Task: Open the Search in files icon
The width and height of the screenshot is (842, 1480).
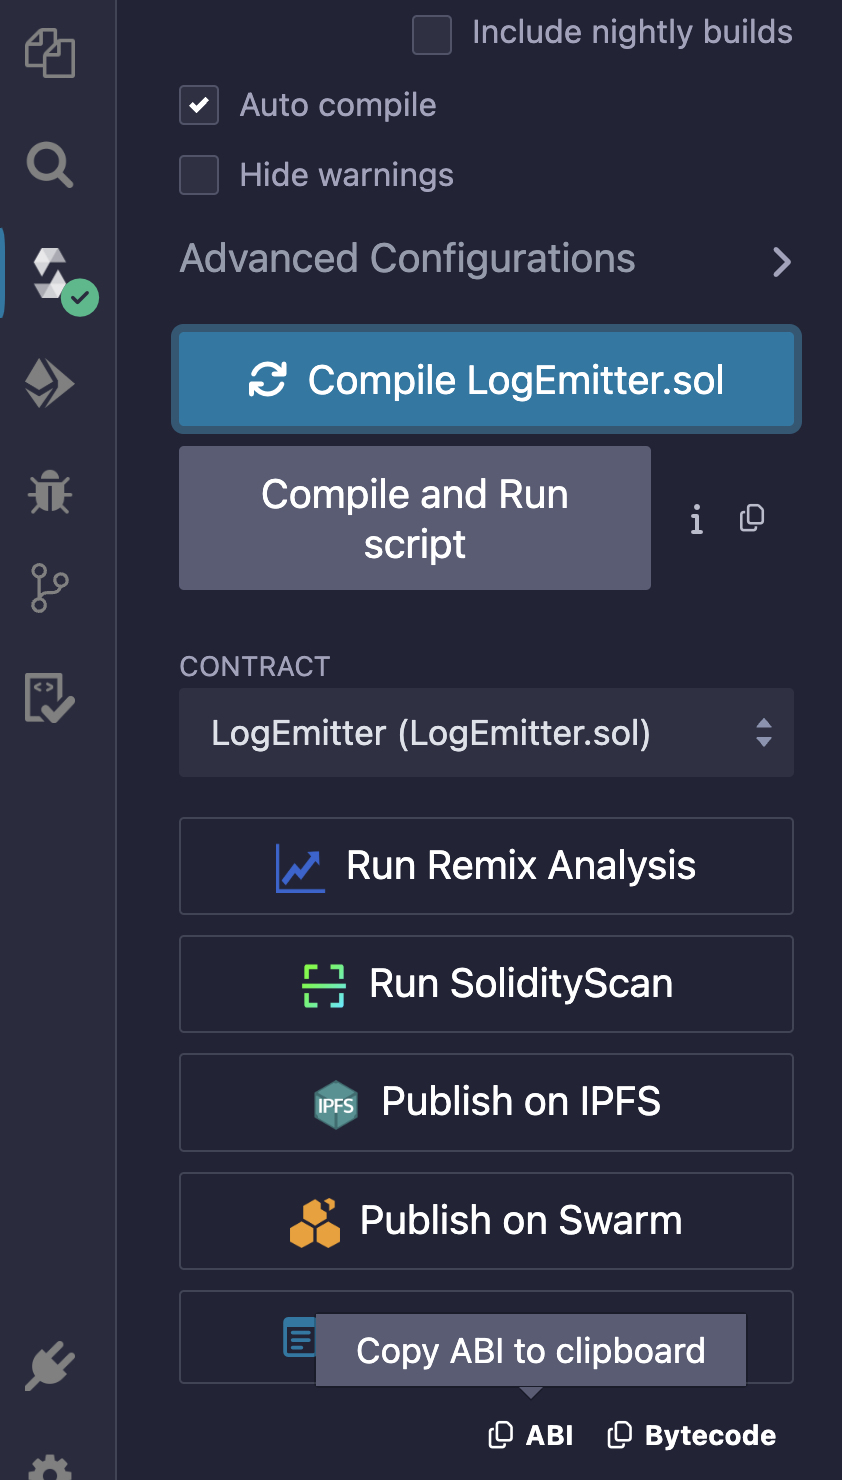Action: point(50,165)
